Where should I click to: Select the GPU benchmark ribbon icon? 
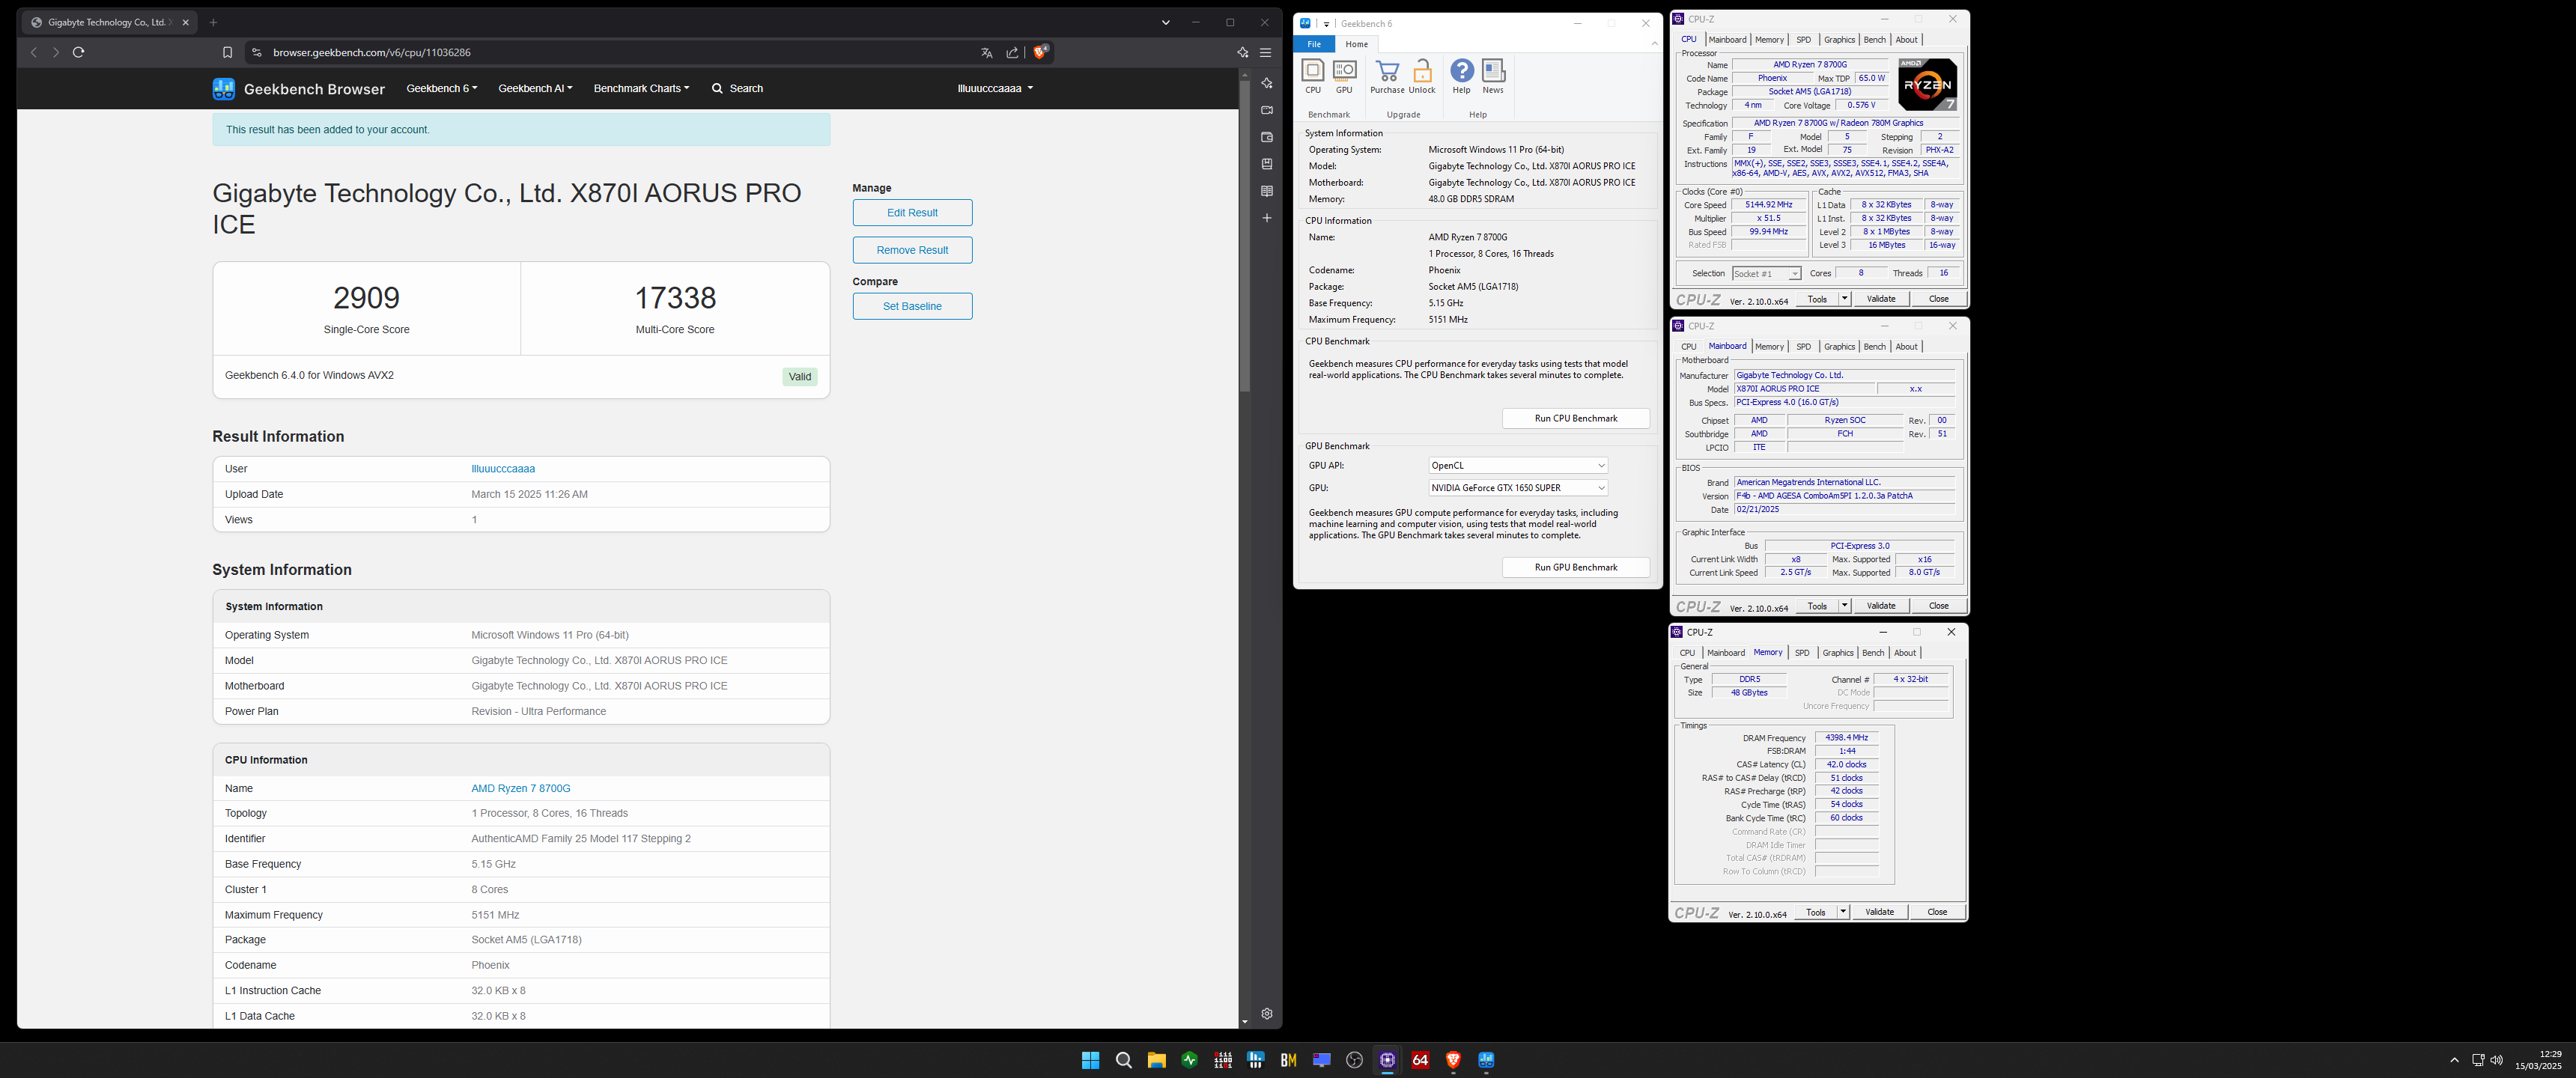(x=1344, y=76)
